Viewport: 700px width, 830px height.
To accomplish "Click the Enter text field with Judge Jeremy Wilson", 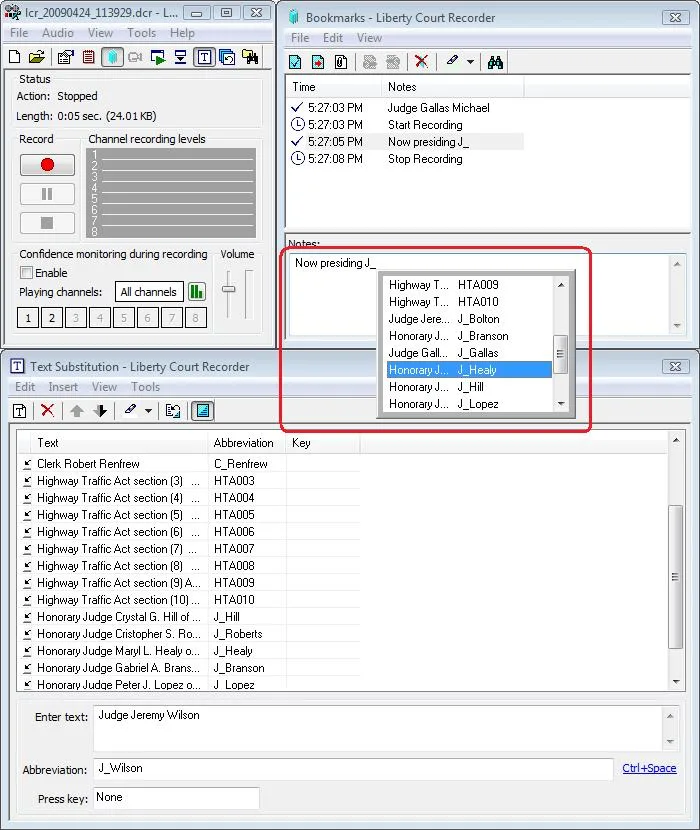I will click(378, 728).
